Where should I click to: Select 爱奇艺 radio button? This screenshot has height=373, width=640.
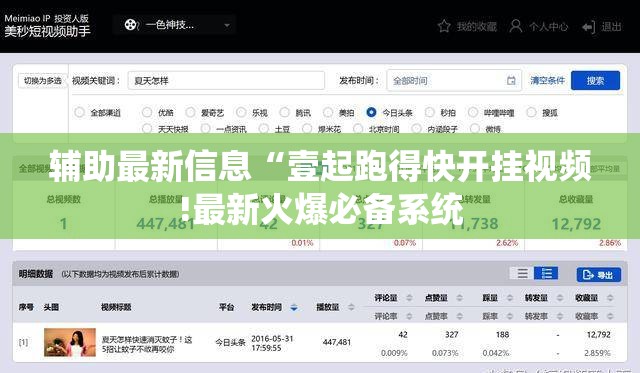(190, 112)
